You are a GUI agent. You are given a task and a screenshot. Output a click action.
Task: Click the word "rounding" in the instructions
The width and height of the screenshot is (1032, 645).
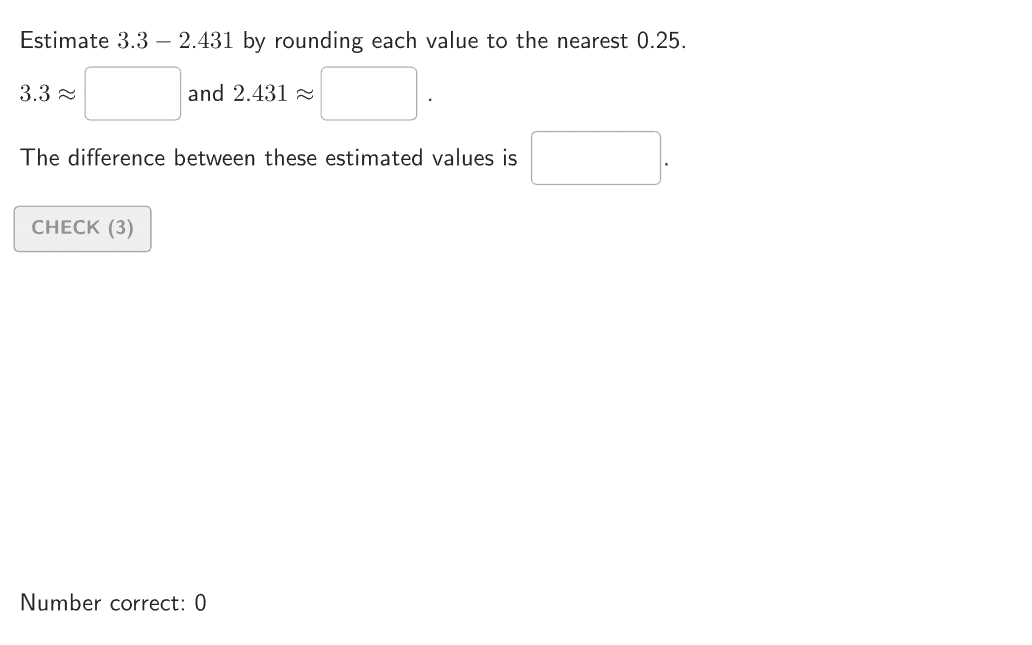(x=318, y=41)
